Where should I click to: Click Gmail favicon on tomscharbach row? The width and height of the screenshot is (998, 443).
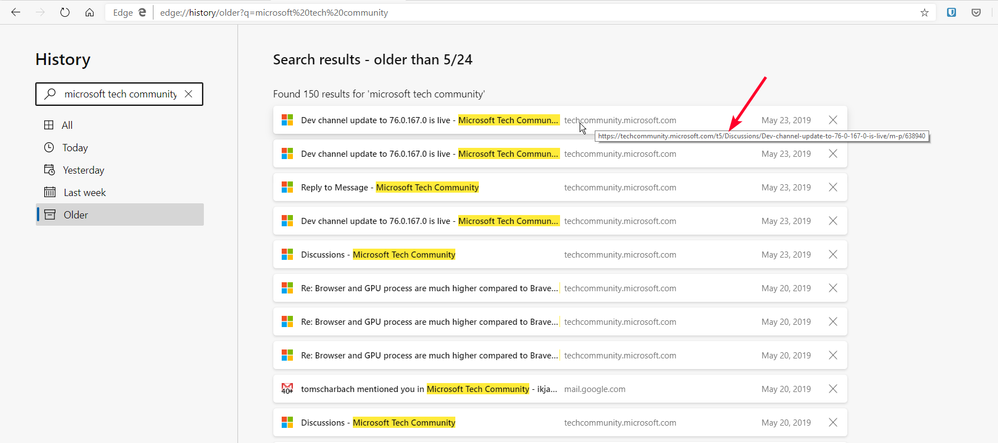287,388
